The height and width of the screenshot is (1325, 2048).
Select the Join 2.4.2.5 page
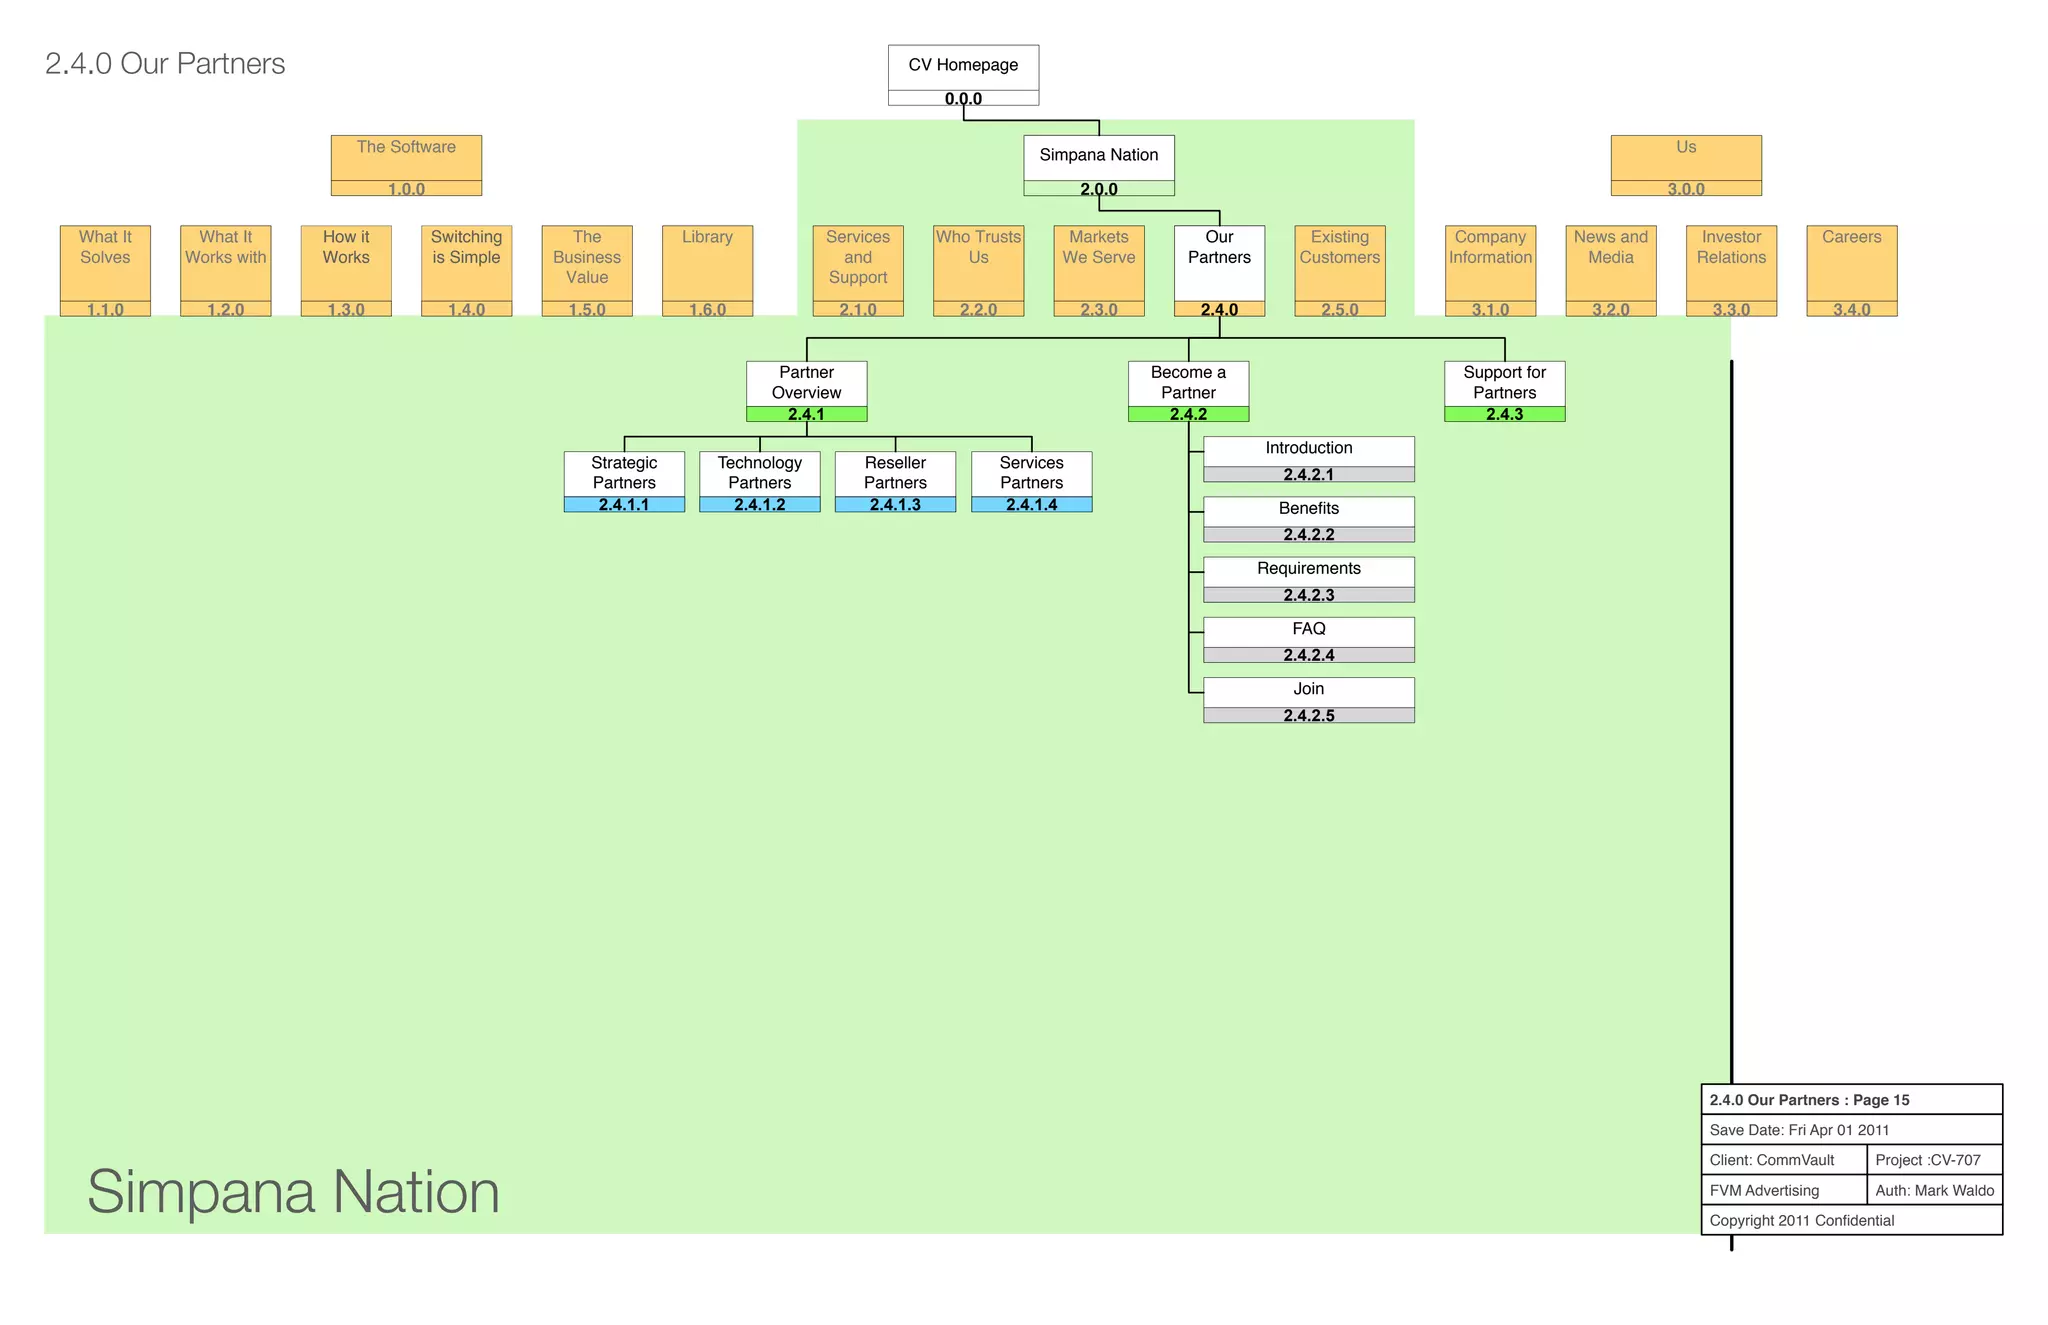tap(1308, 699)
